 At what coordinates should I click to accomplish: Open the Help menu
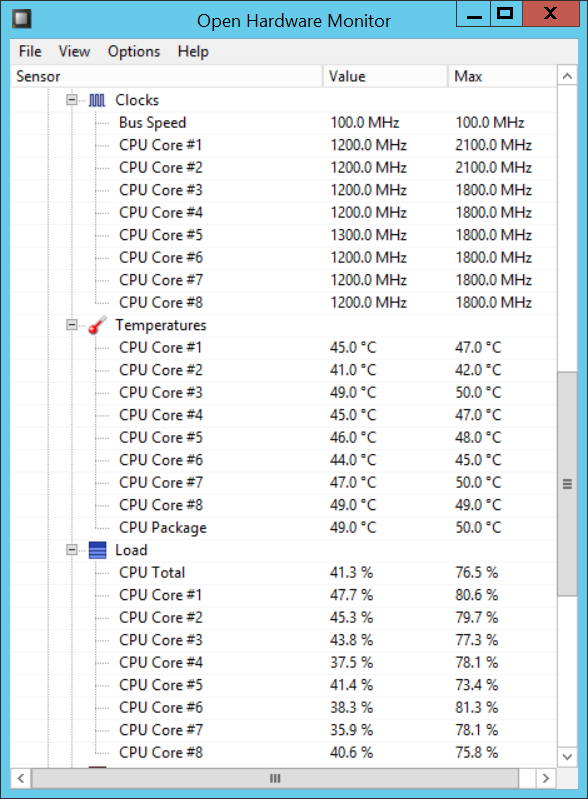click(193, 51)
